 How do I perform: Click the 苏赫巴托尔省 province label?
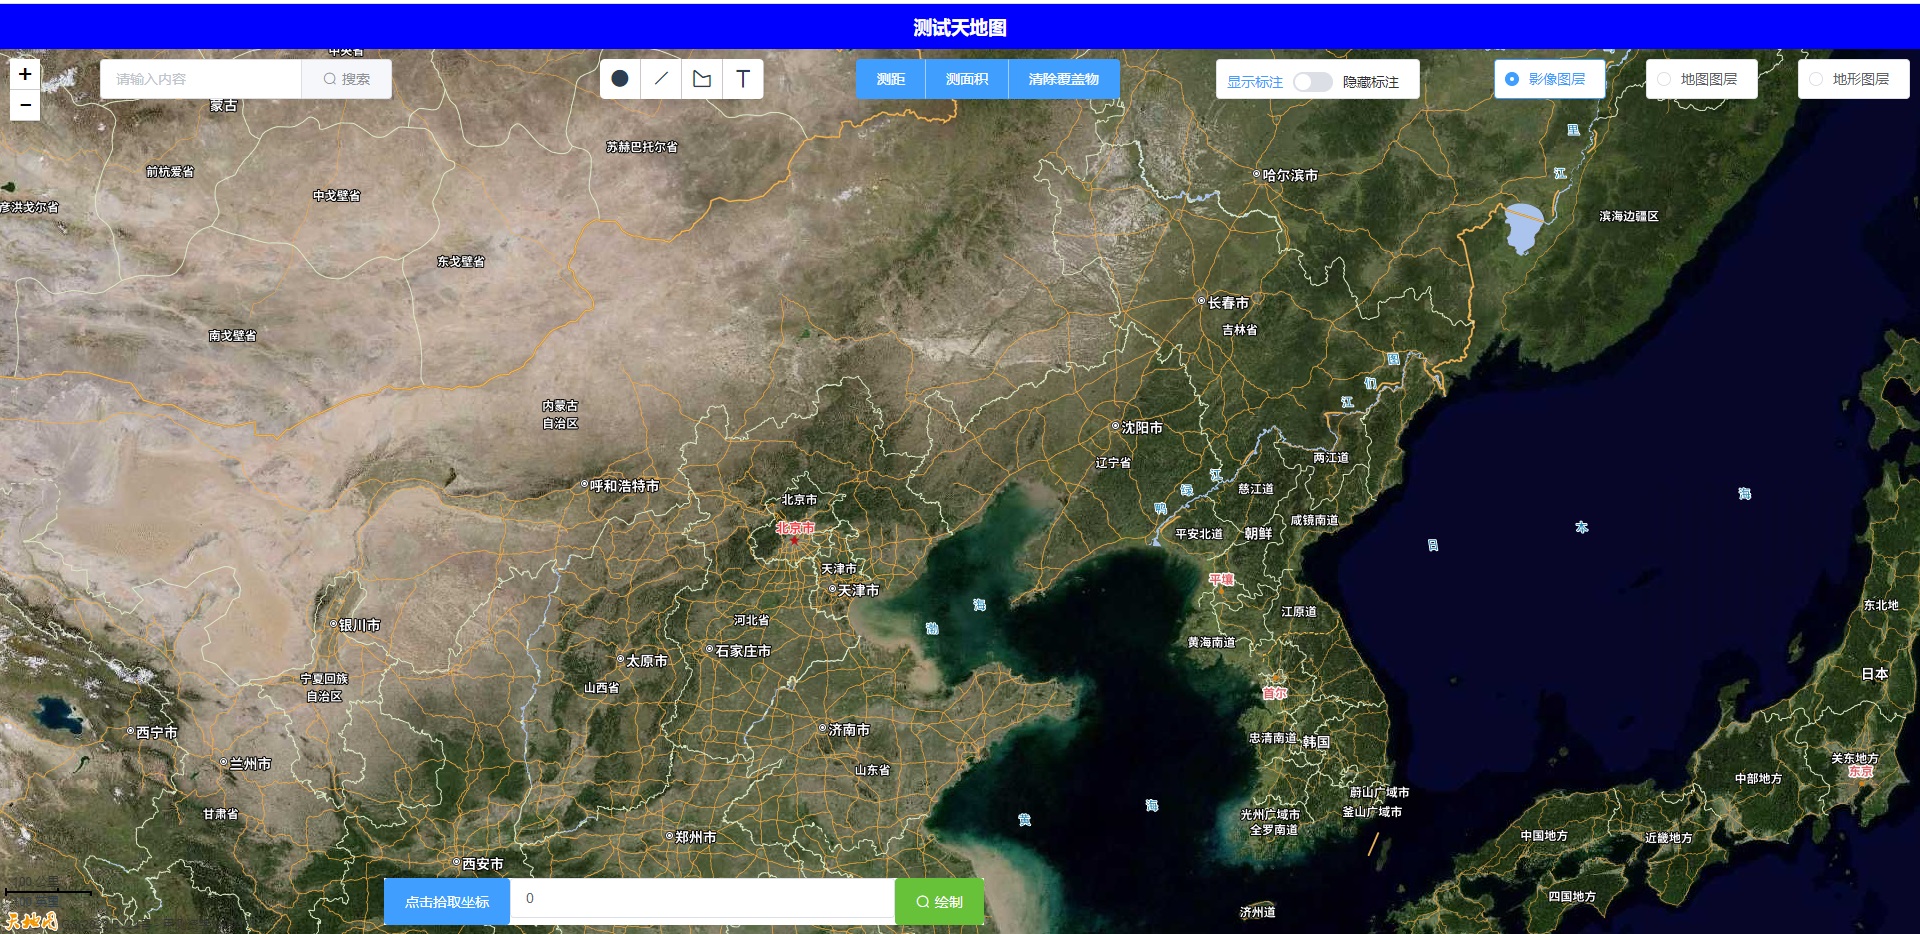(642, 147)
